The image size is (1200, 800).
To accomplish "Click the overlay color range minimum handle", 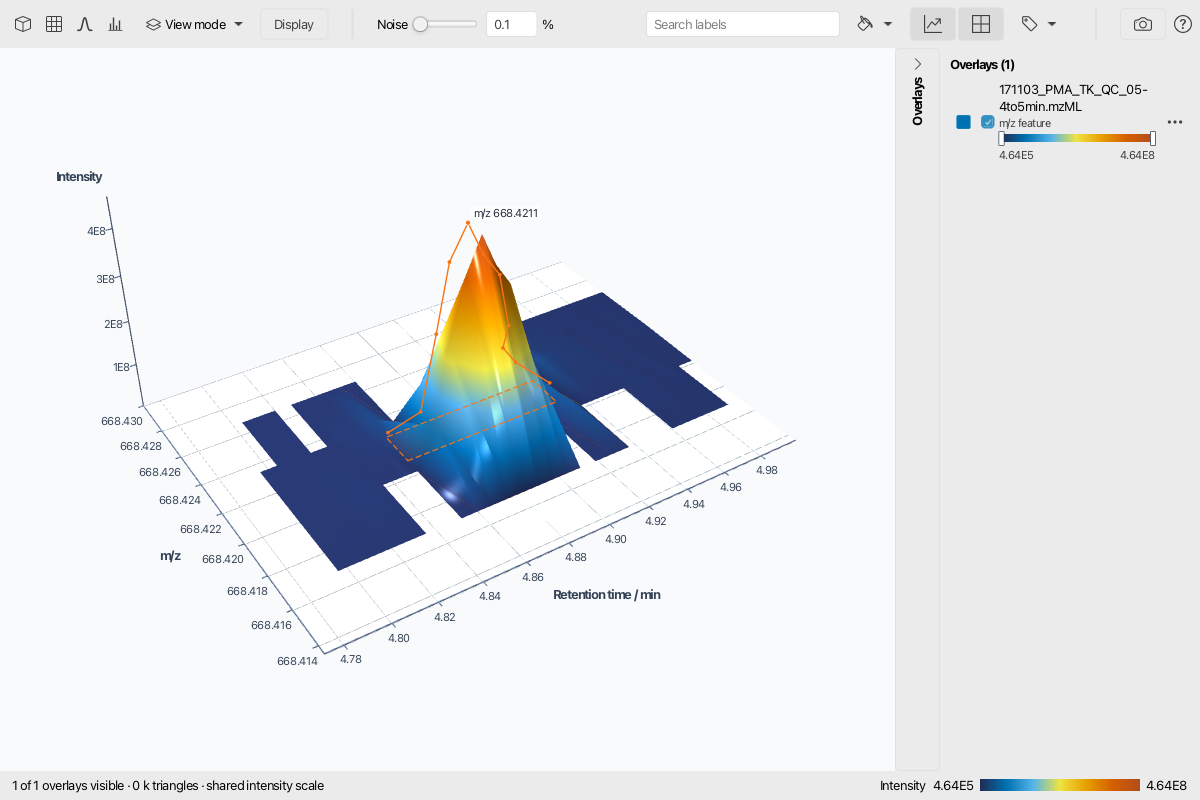I will tap(1001, 138).
